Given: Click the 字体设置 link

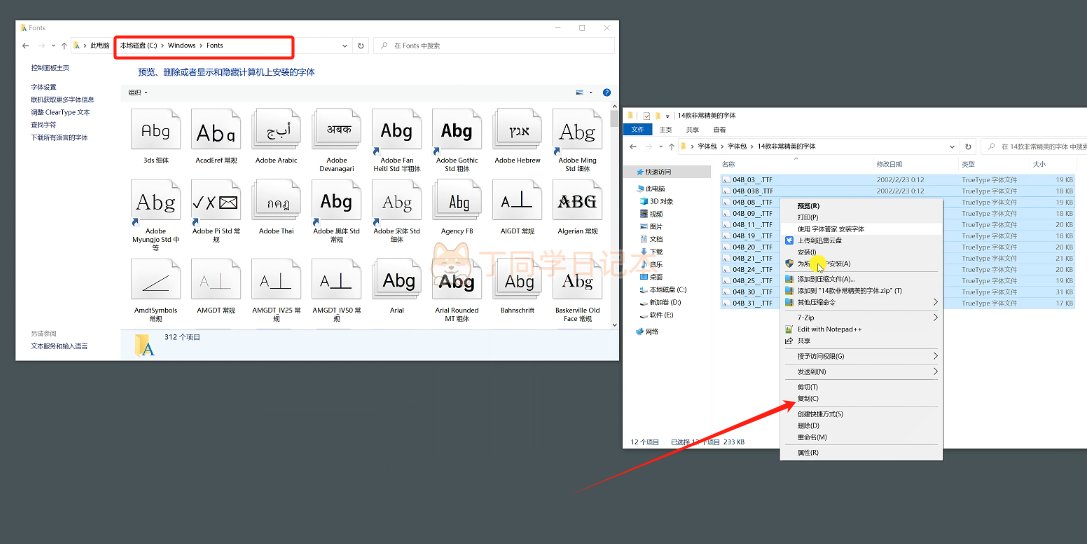Looking at the screenshot, I should click(x=43, y=87).
